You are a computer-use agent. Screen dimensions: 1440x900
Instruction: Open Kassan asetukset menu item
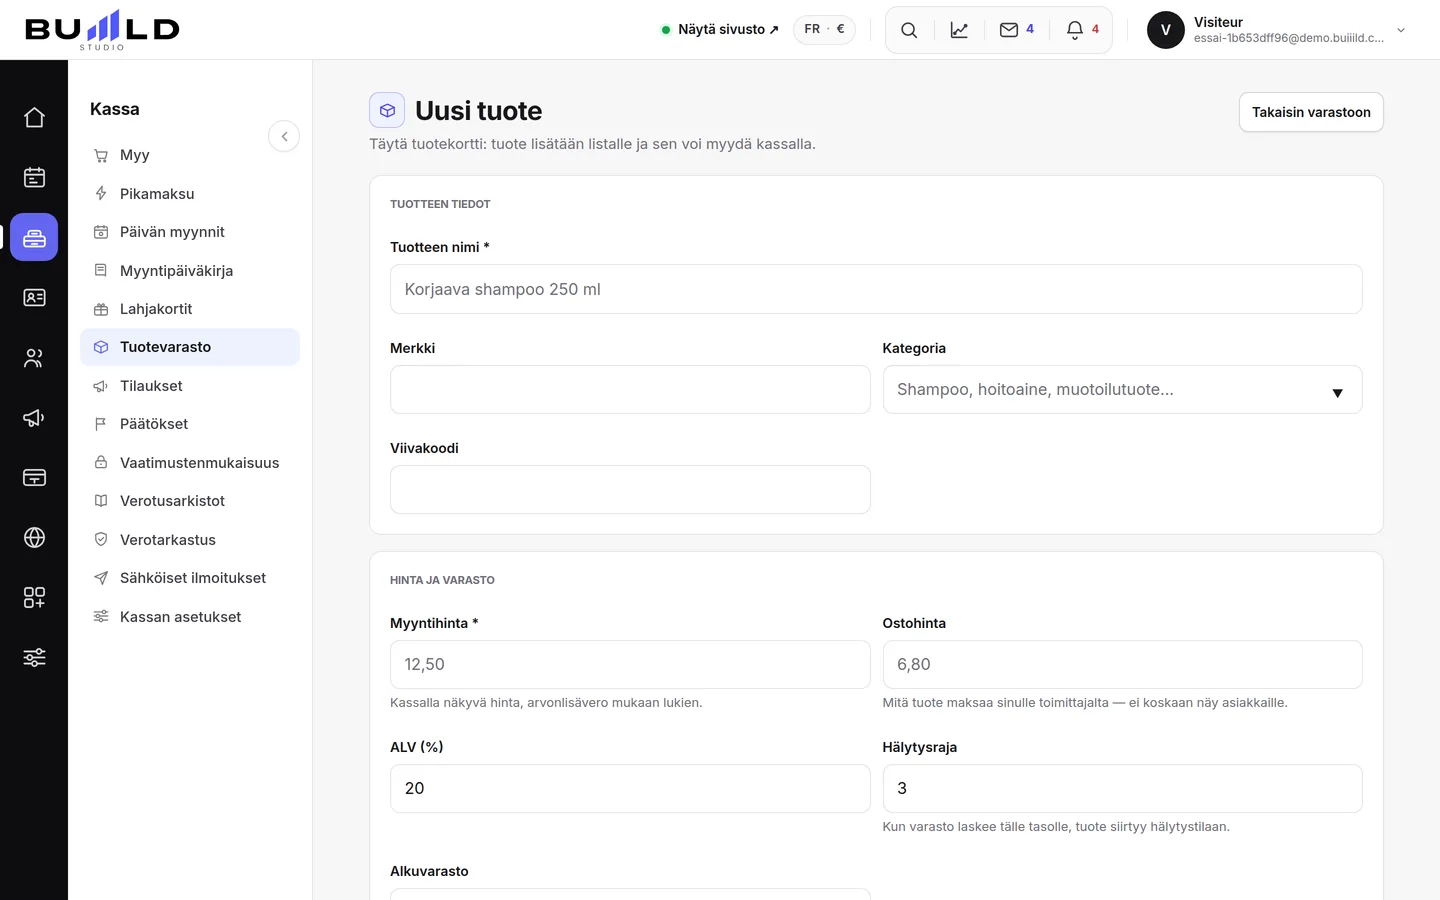190,617
